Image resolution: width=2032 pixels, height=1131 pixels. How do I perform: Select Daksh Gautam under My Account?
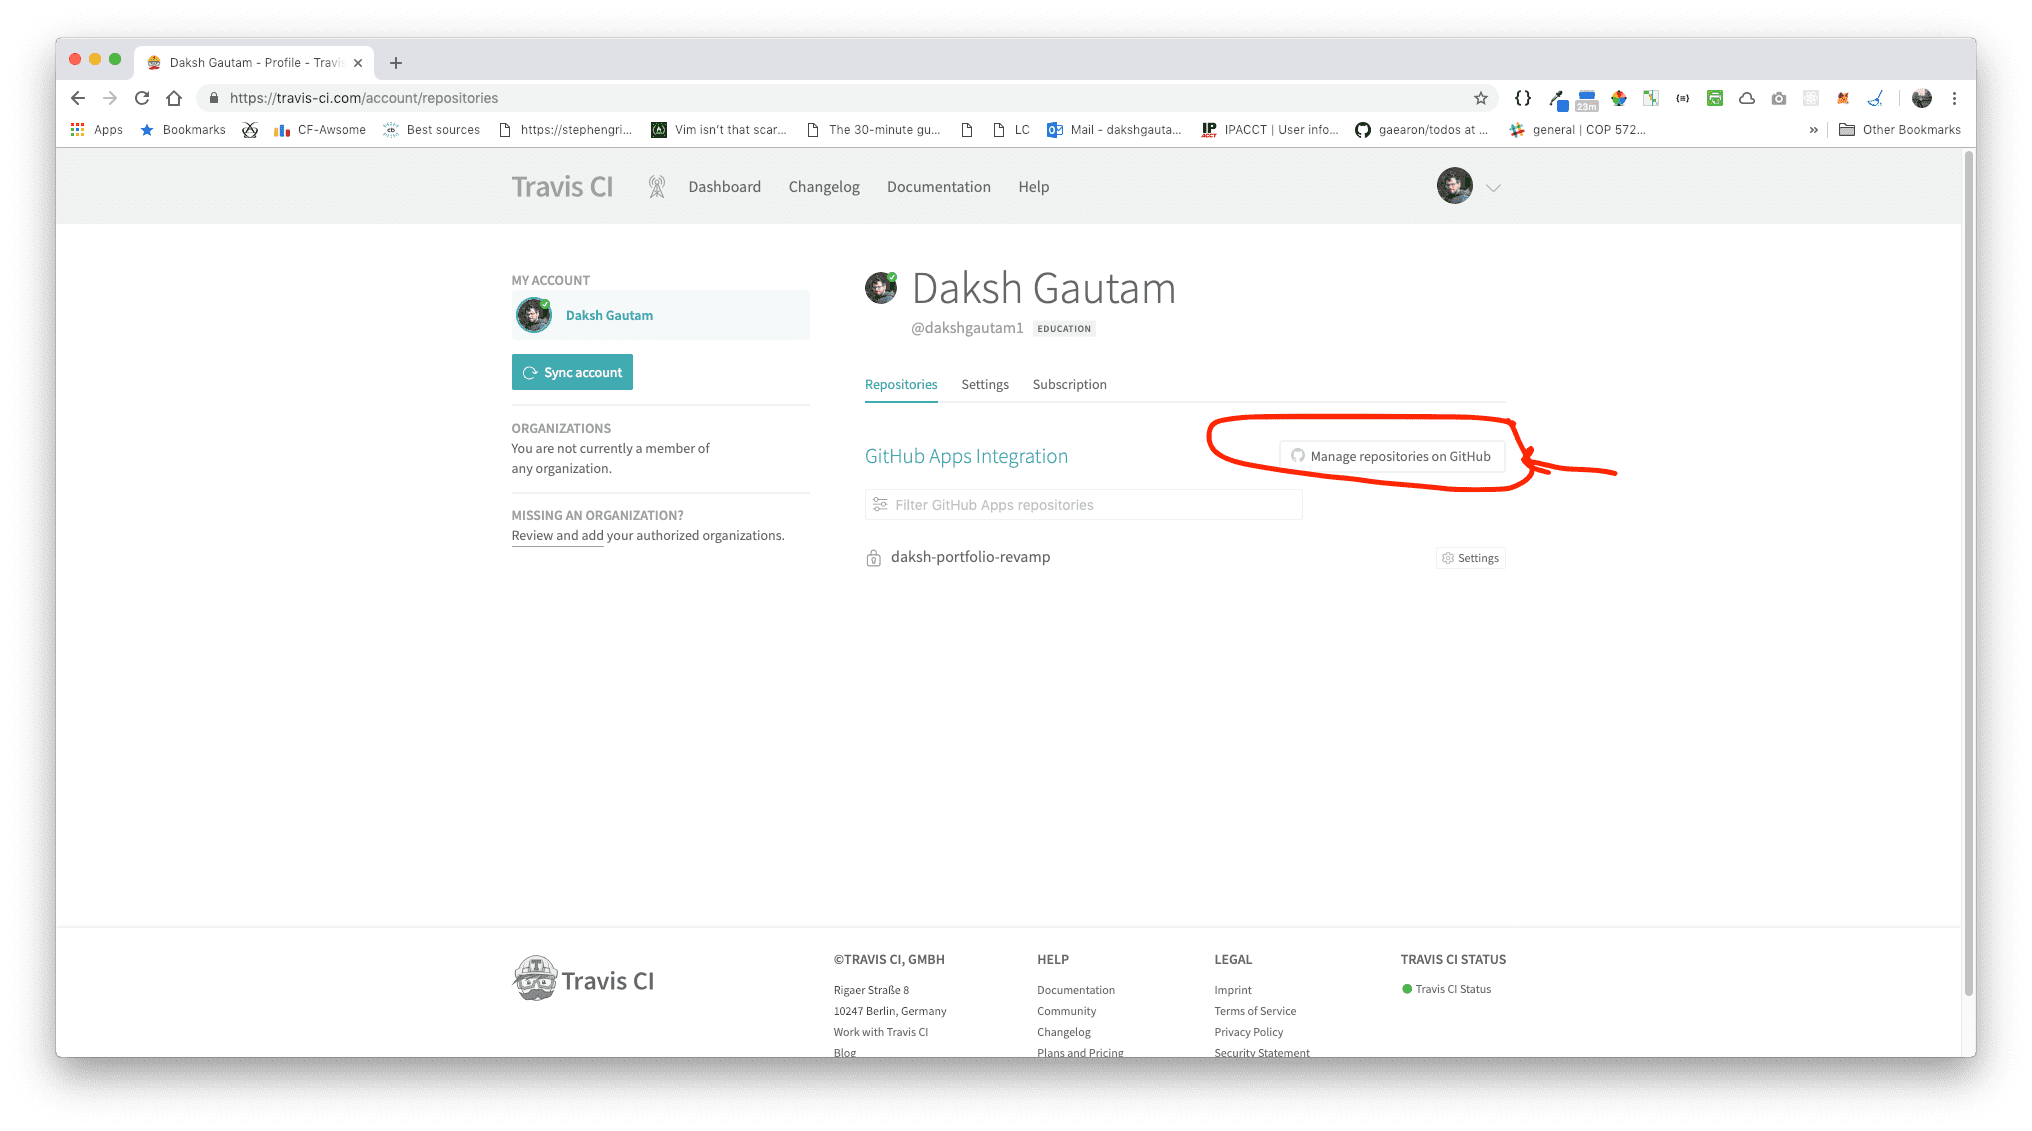(x=661, y=315)
